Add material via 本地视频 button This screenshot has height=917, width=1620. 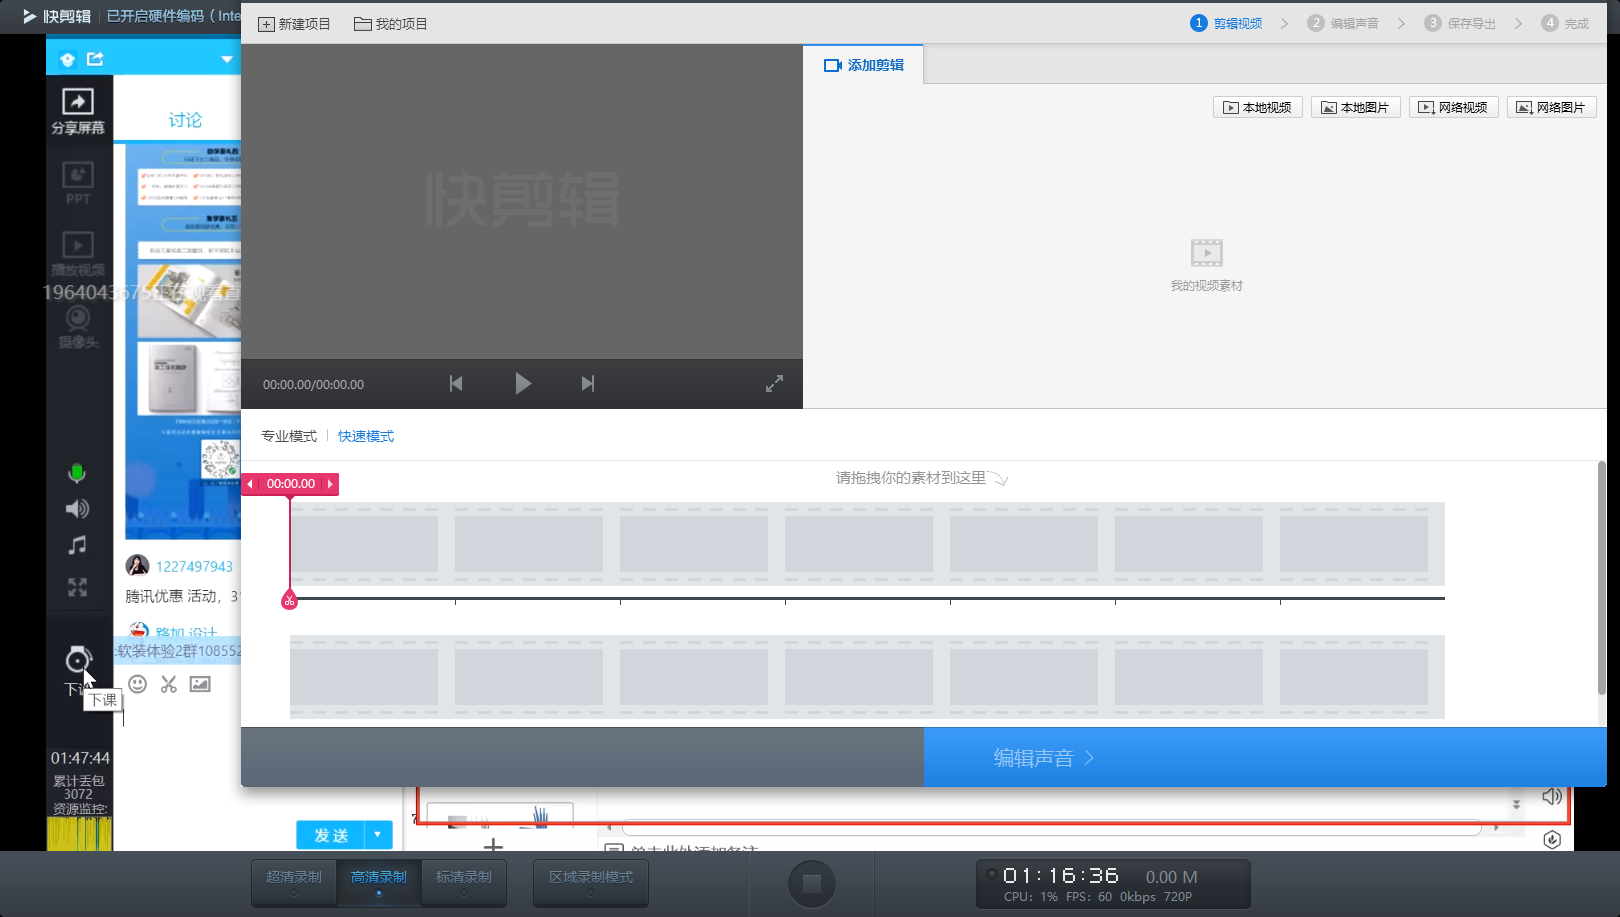coord(1258,107)
